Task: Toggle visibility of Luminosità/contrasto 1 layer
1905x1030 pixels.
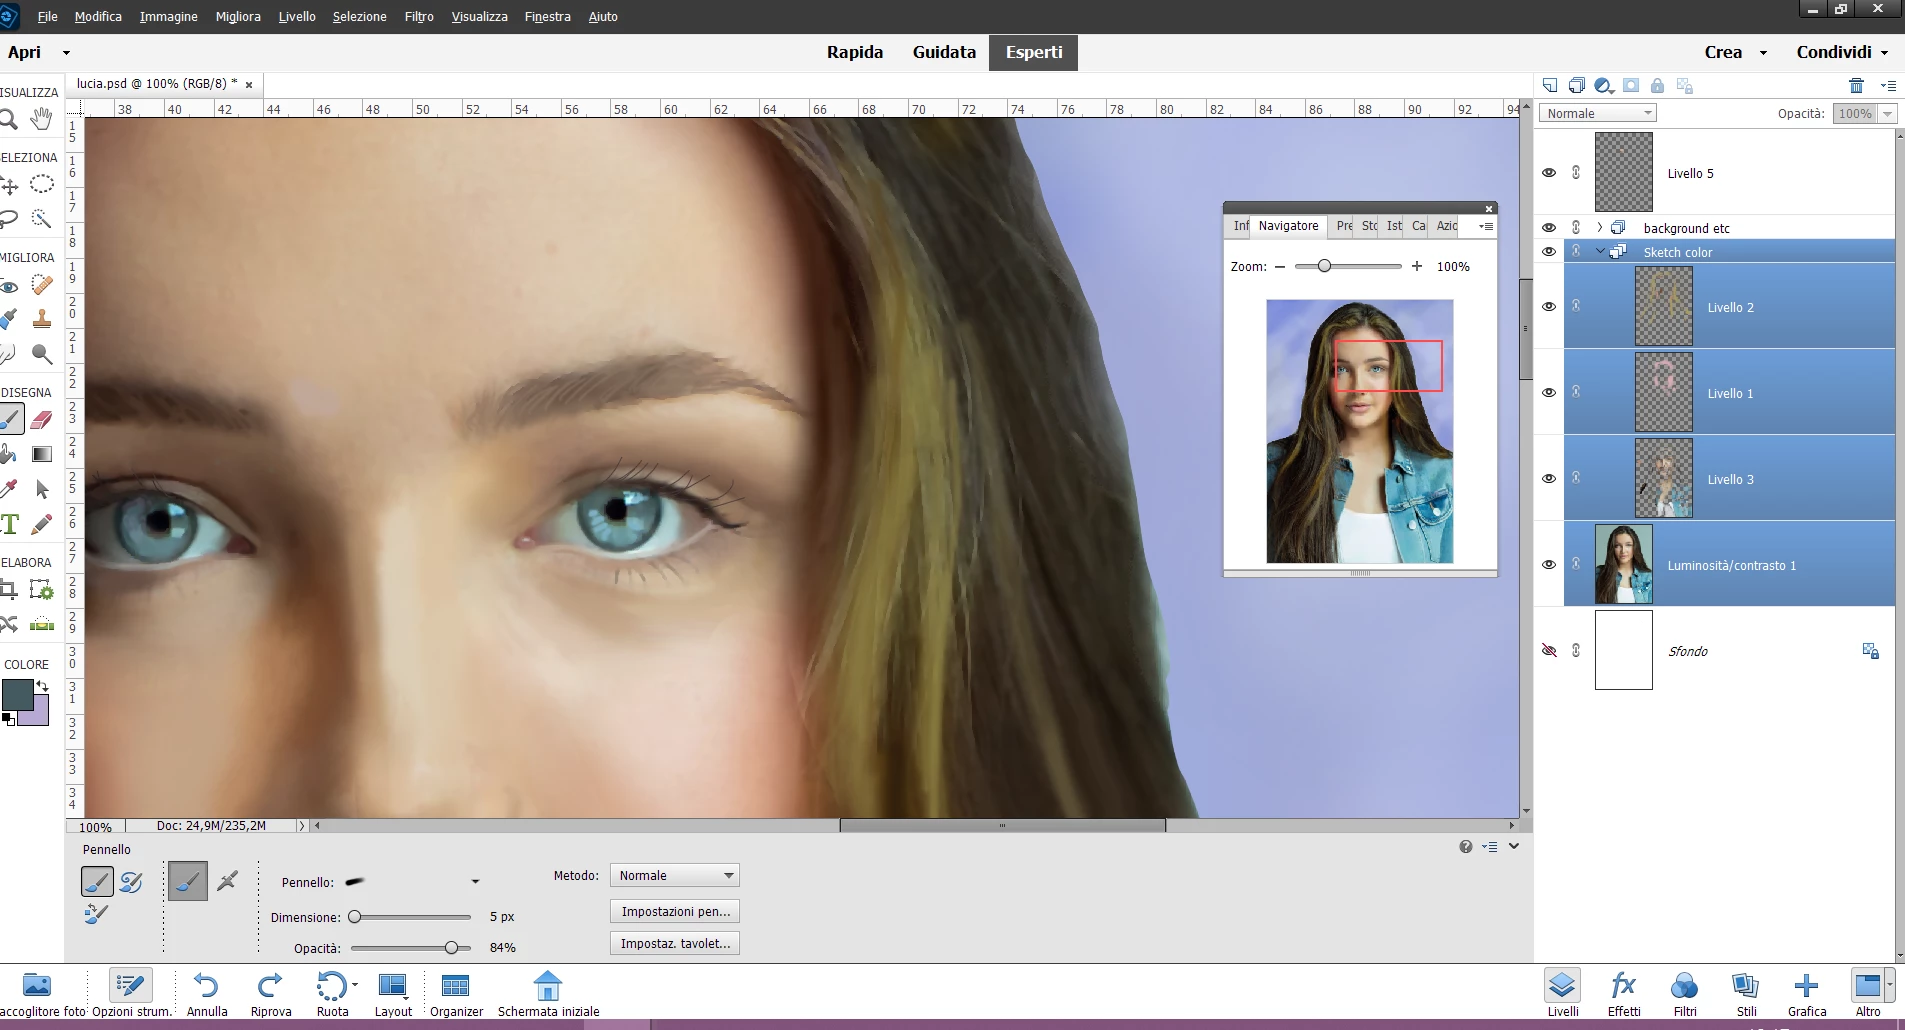Action: pos(1549,565)
